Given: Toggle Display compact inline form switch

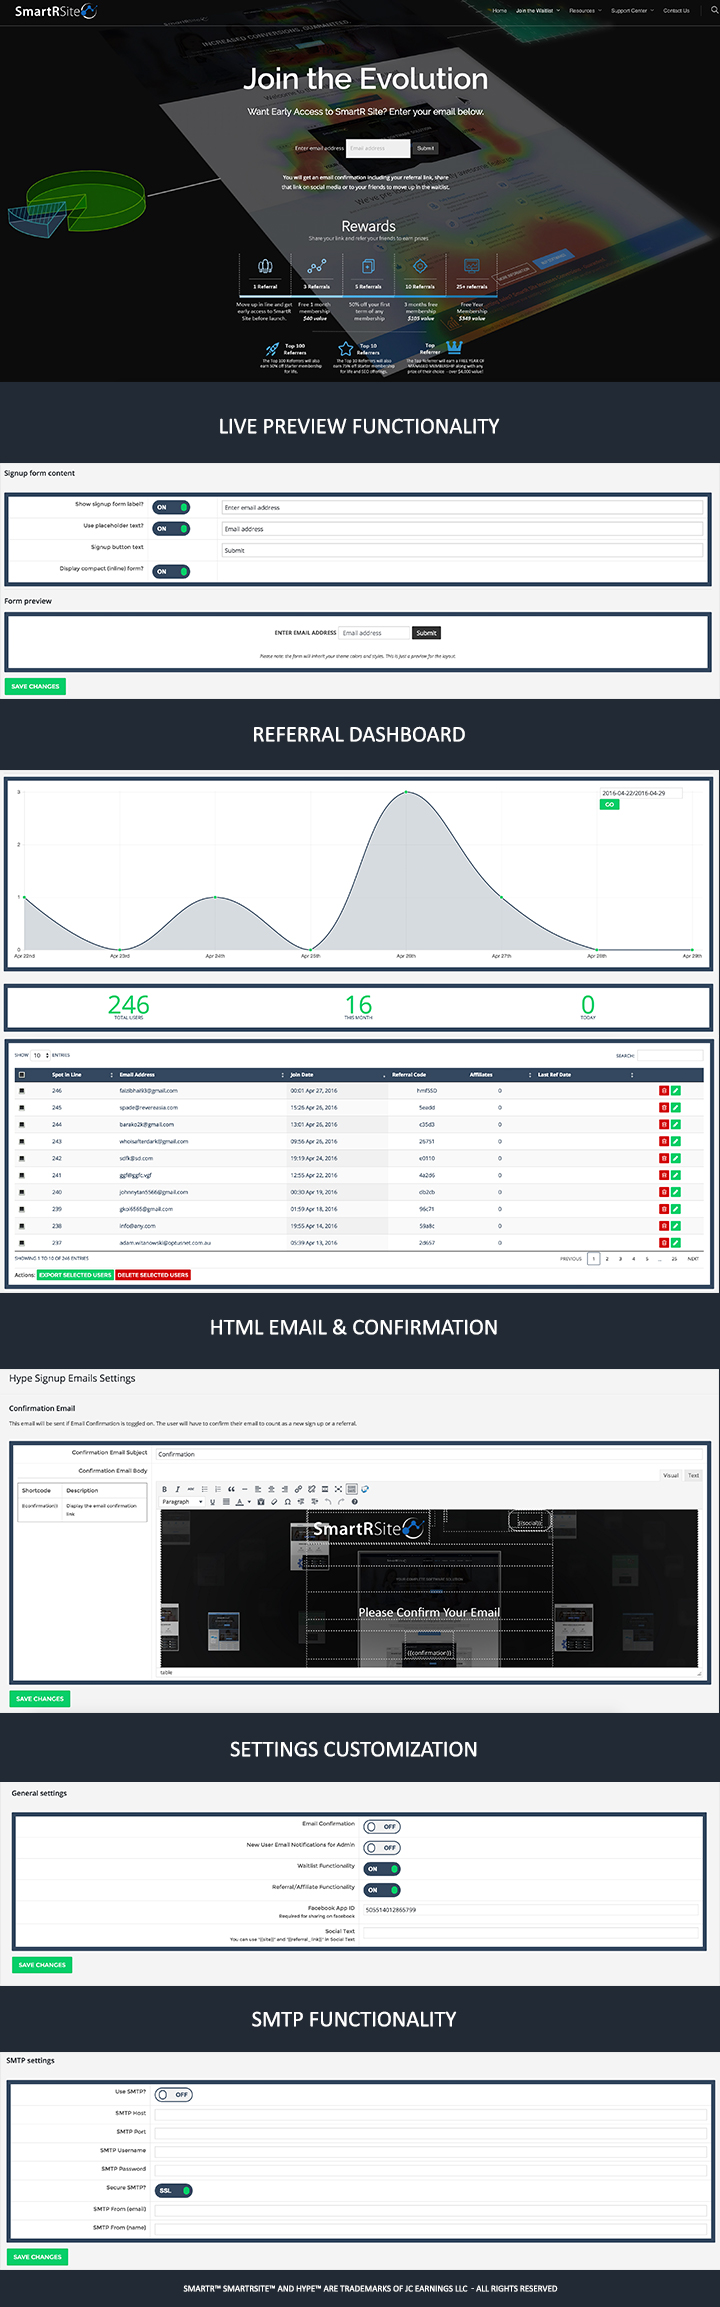Looking at the screenshot, I should [x=171, y=571].
